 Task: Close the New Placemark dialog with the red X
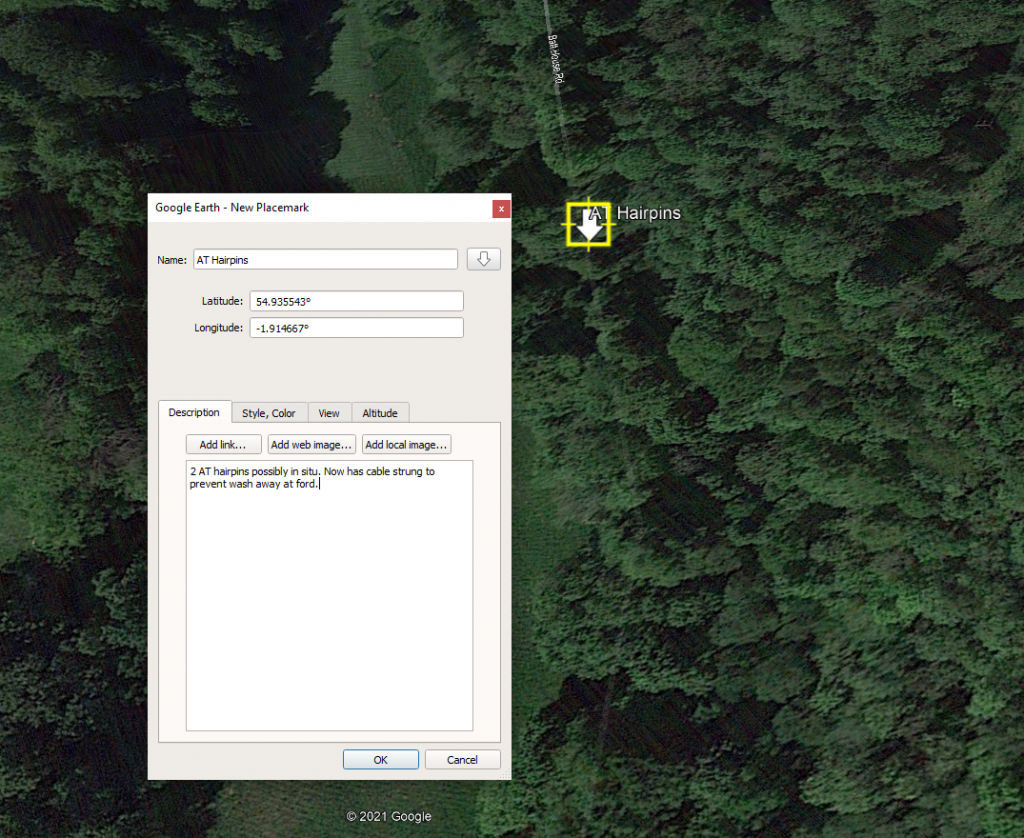point(501,208)
